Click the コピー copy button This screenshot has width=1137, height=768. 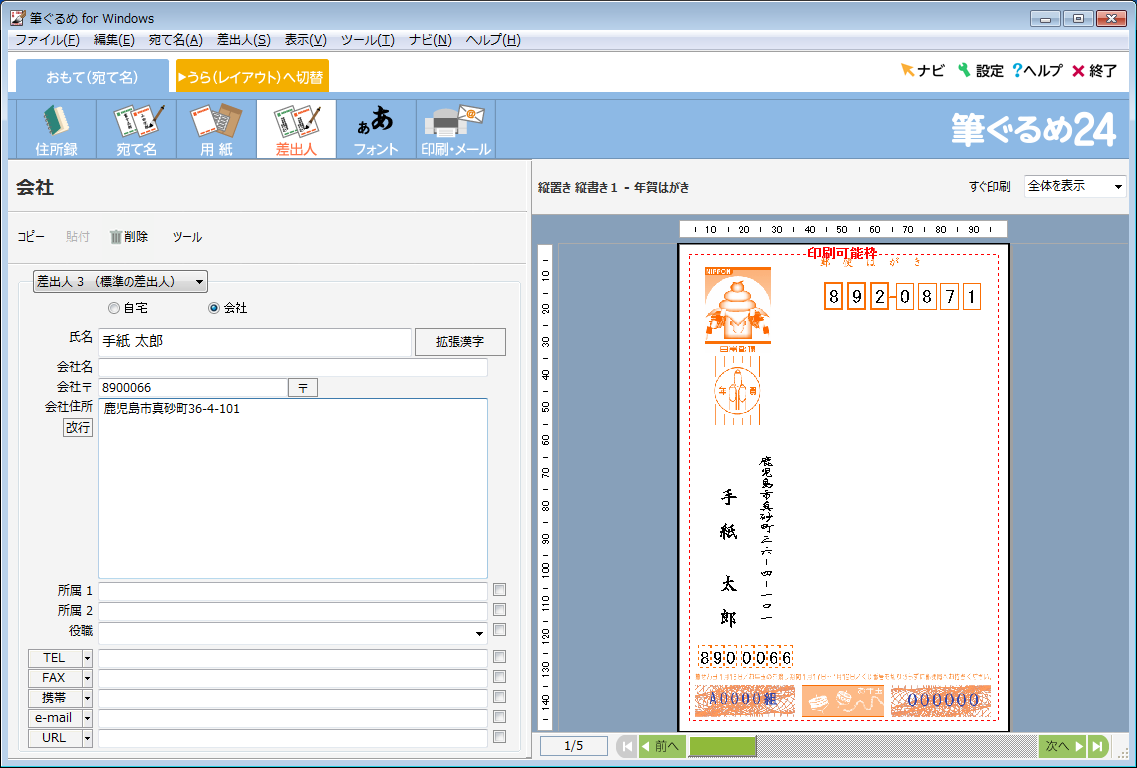coord(30,236)
